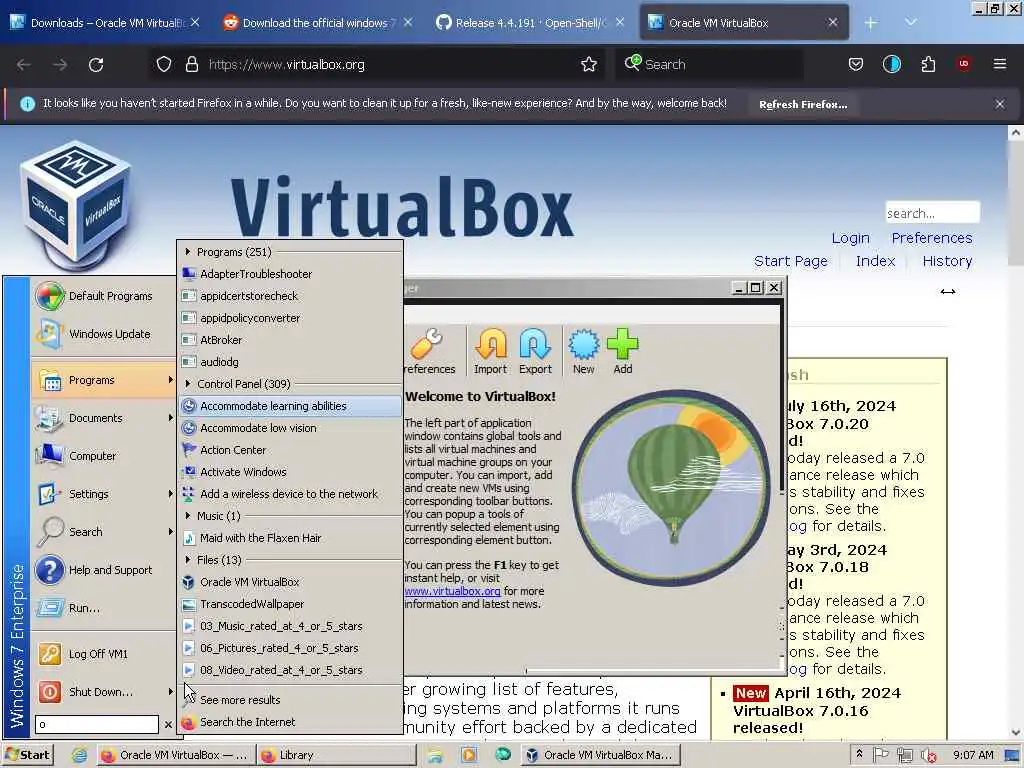Select Accommodate learning abilities result
This screenshot has width=1024, height=768.
tap(290, 406)
